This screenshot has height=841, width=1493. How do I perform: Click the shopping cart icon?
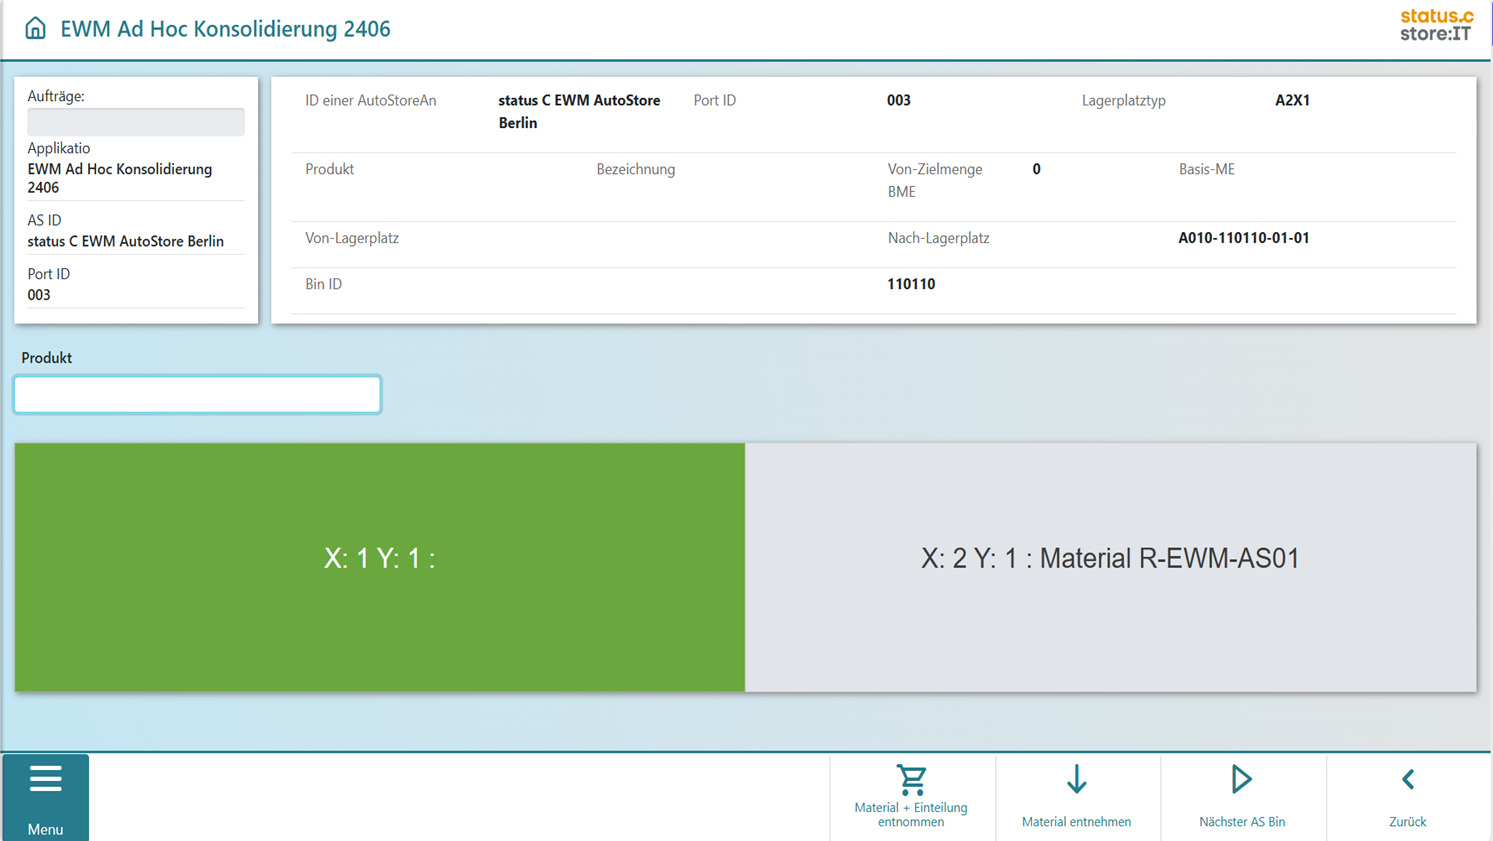911,780
